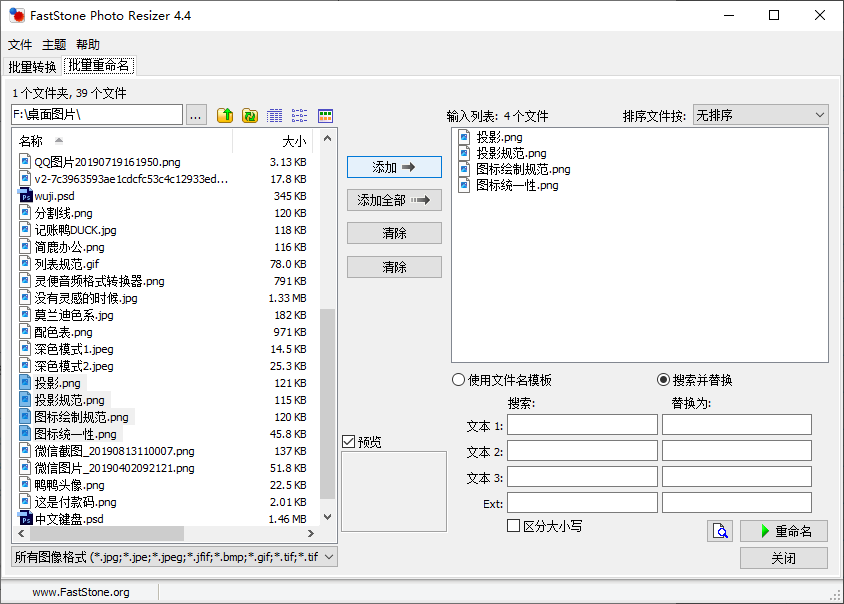844x604 pixels.
Task: Go up one folder level
Action: [225, 115]
